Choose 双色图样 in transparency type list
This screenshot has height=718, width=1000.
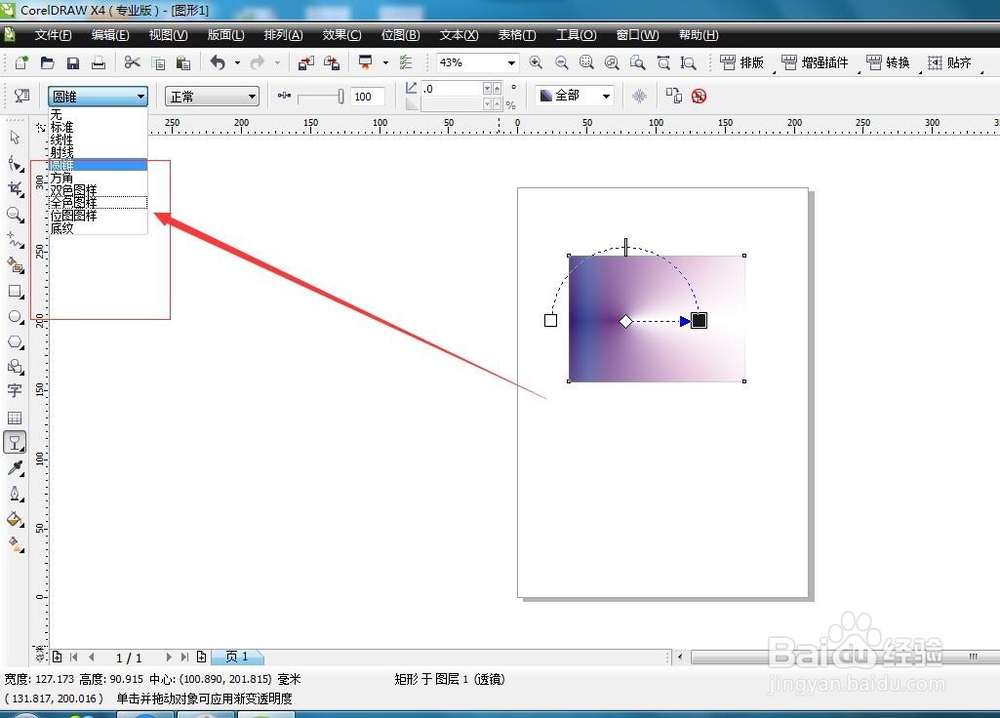pos(98,190)
